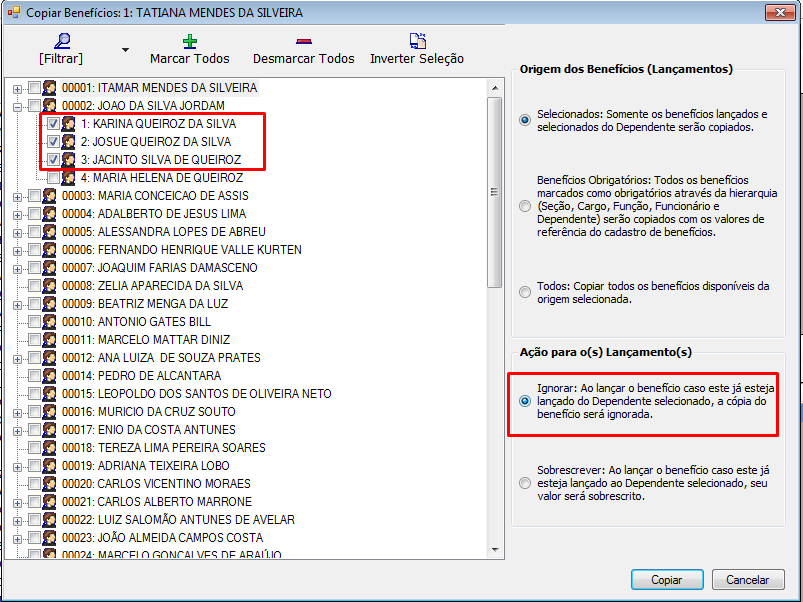Image resolution: width=803 pixels, height=602 pixels.
Task: Click person icon of ITAMAR MENDES DA SILVEIRA
Action: click(49, 88)
